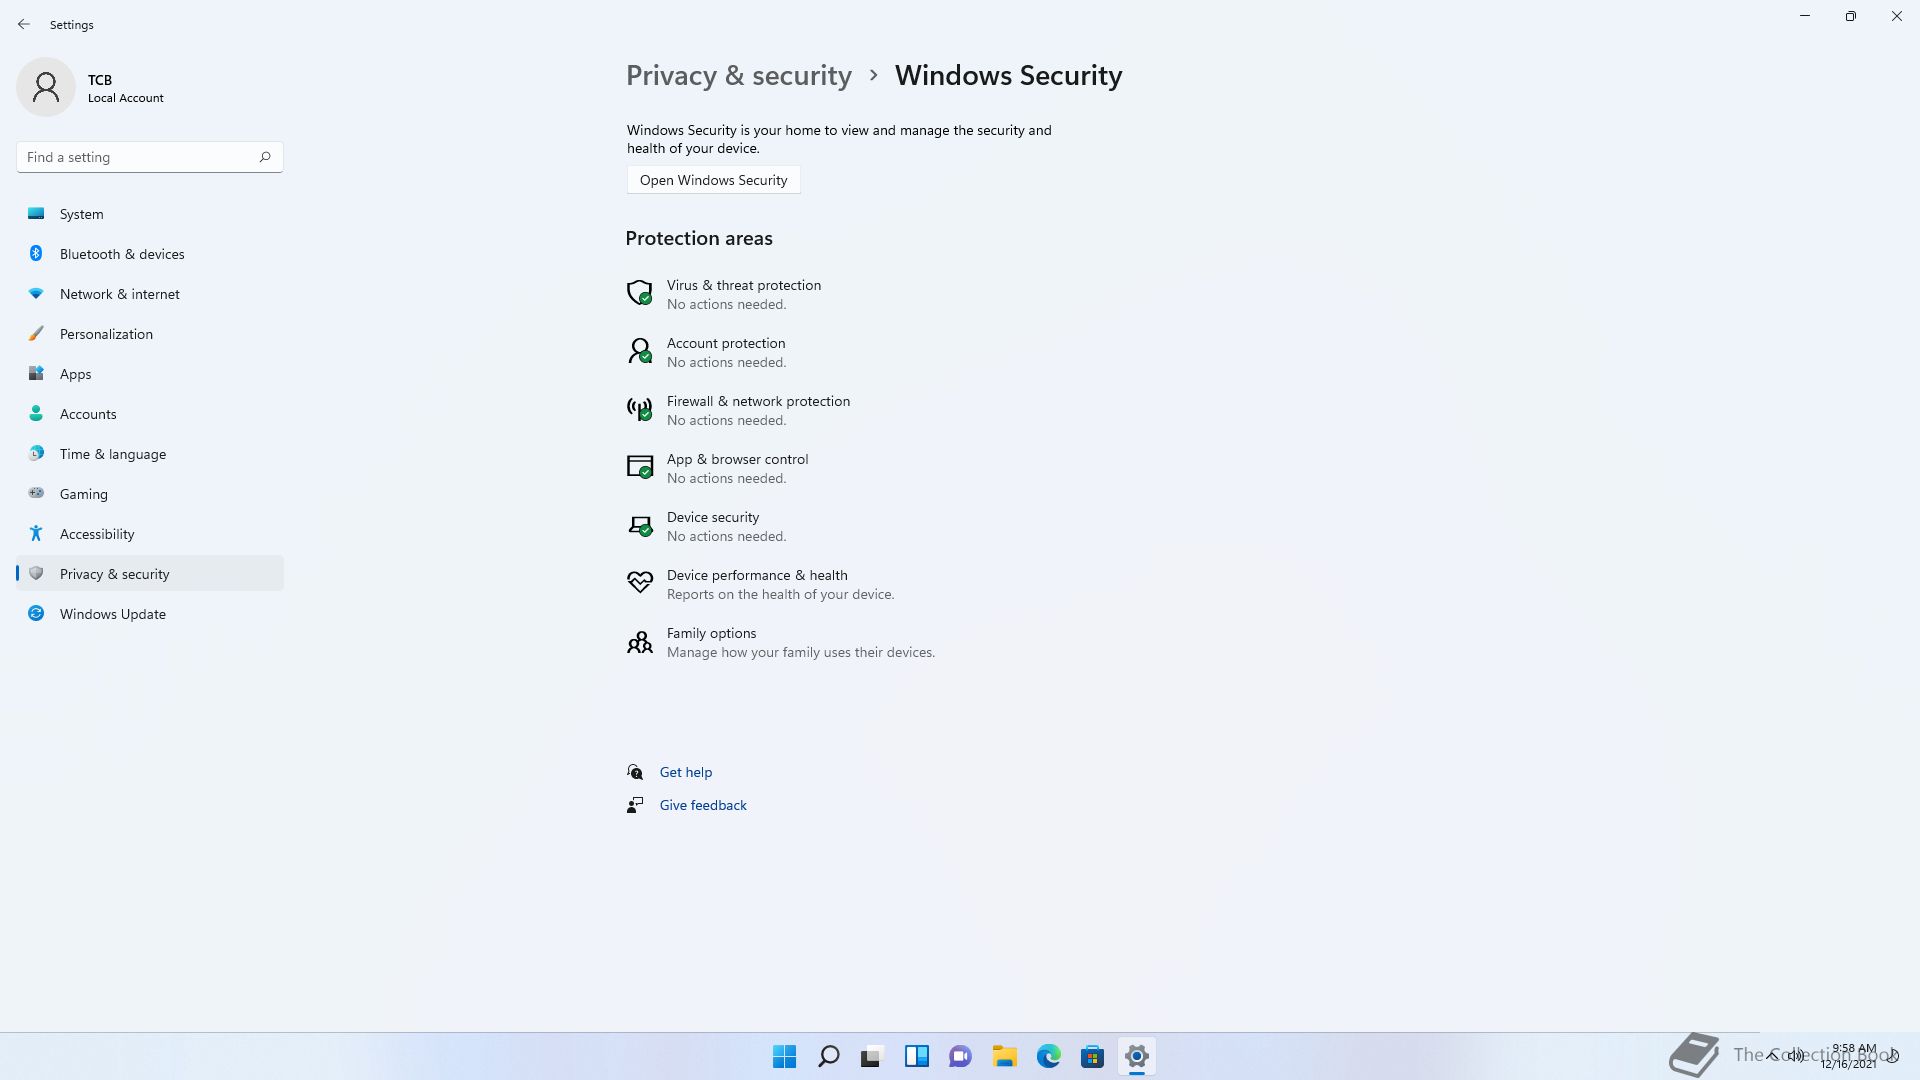The image size is (1920, 1080).
Task: Open the Get help link
Action: 685,772
